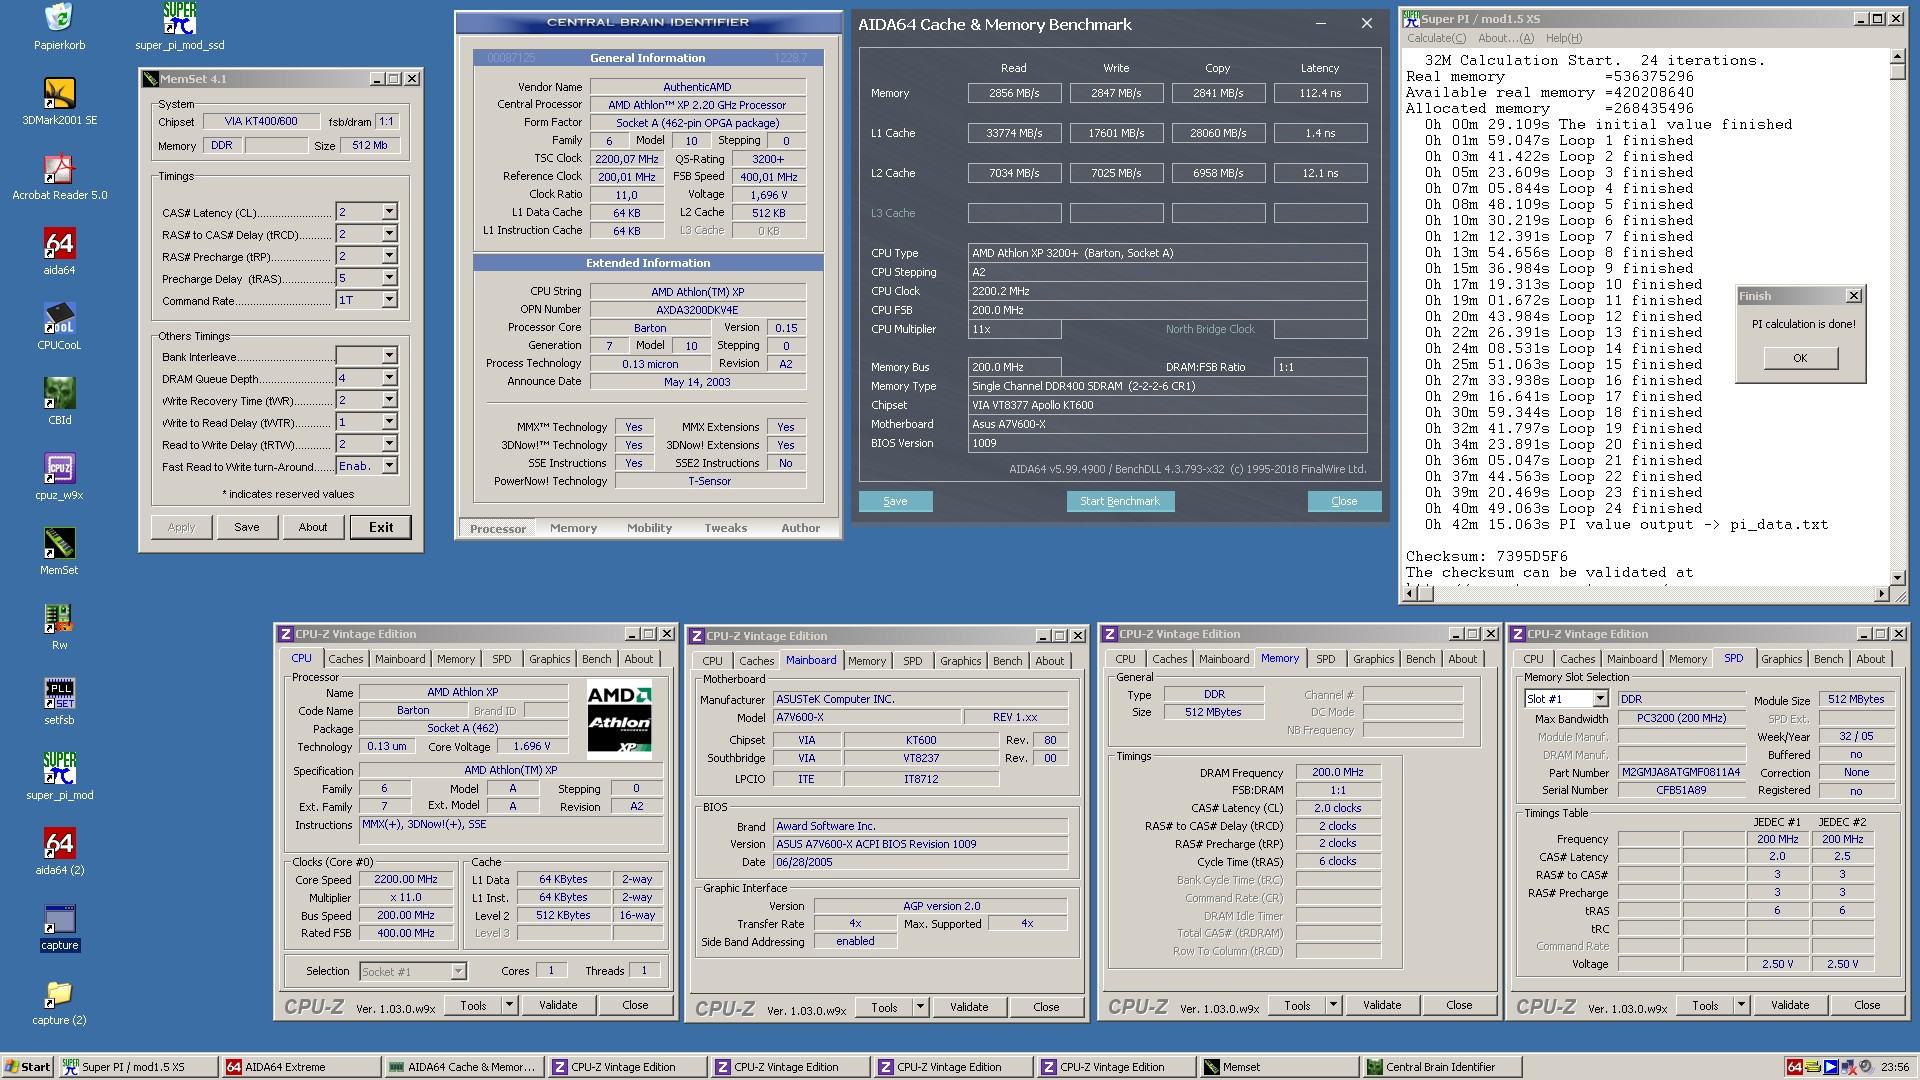Click Core Speed 2200.00 MHz field in CPU-Z
The height and width of the screenshot is (1080, 1920).
click(406, 880)
